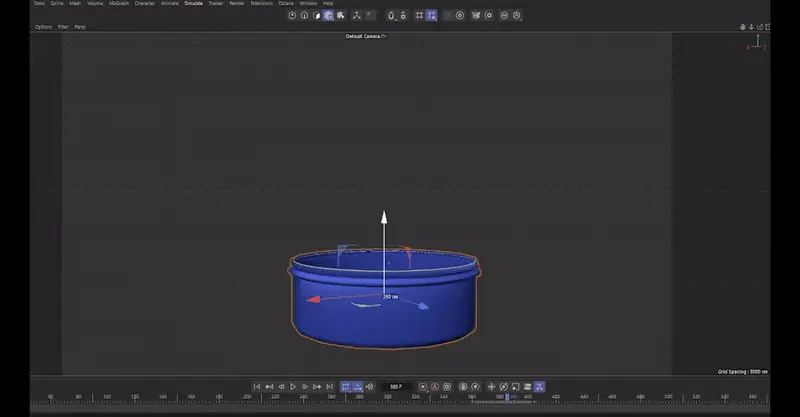Open the Spline menu

tap(57, 3)
